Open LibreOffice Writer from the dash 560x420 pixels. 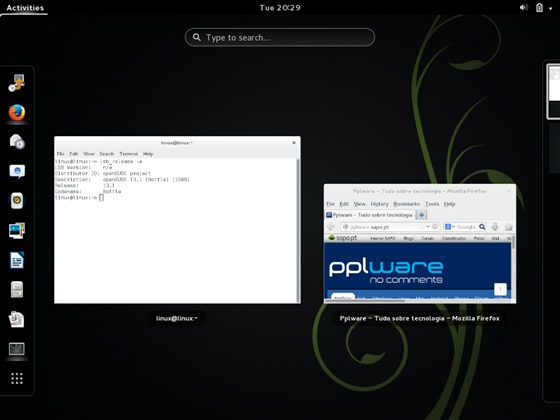(17, 260)
